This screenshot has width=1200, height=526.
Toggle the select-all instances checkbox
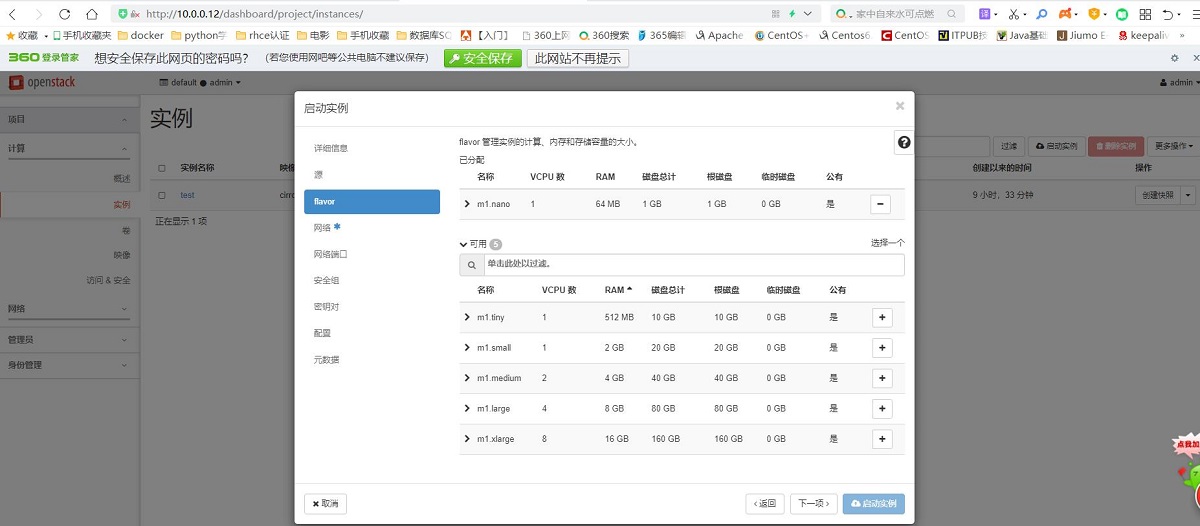162,168
